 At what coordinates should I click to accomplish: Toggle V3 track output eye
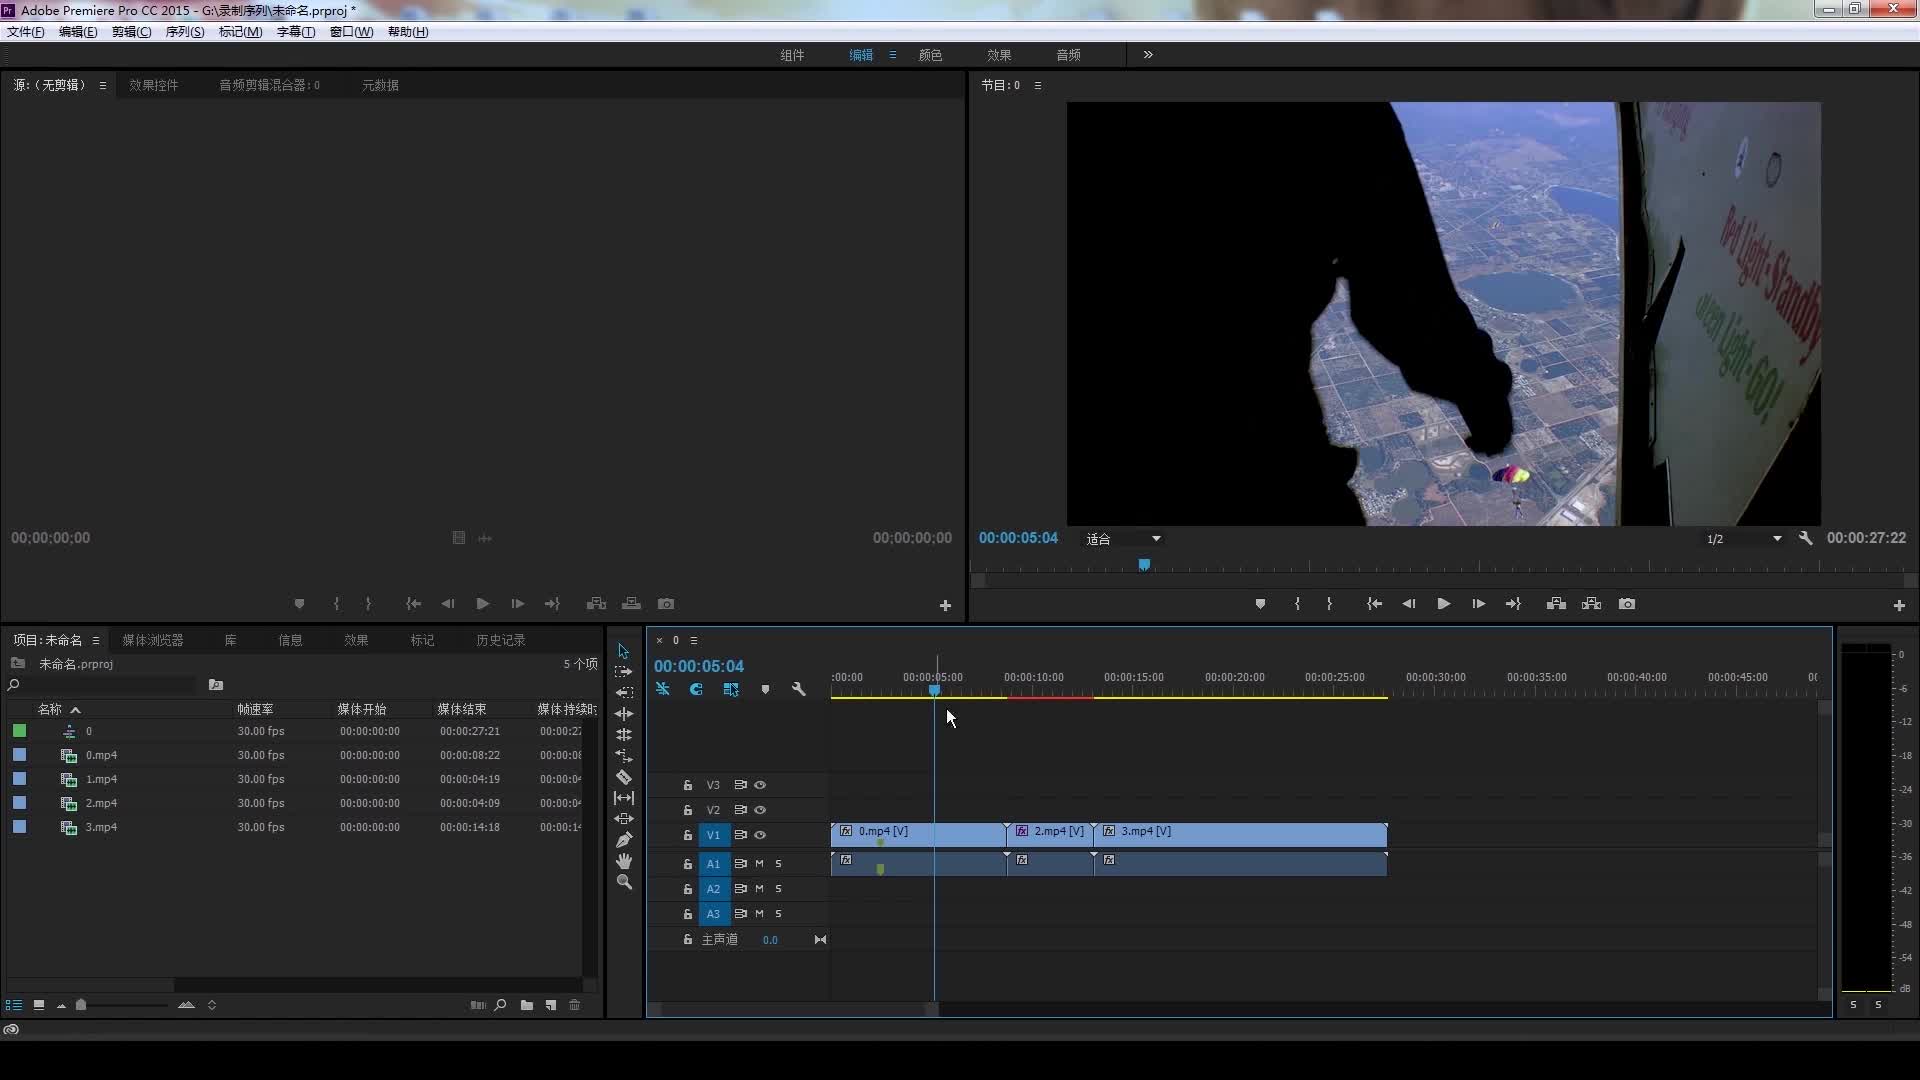click(x=760, y=785)
